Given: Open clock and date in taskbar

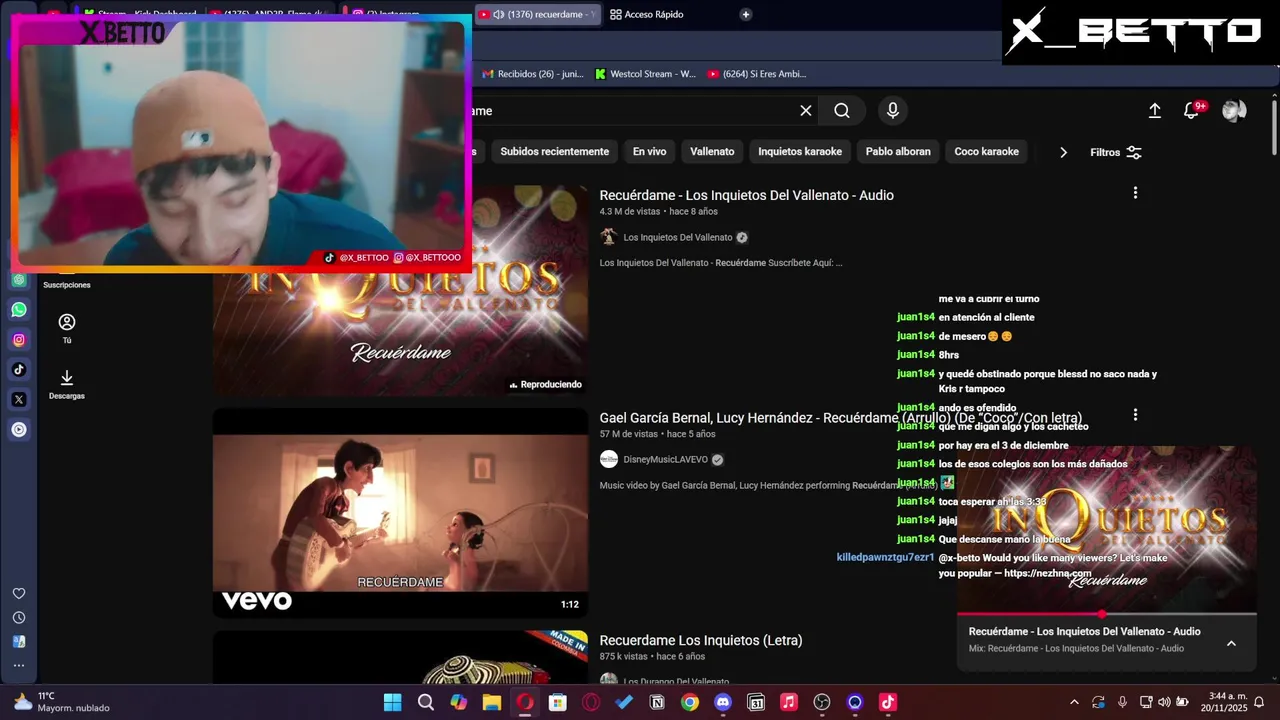Looking at the screenshot, I should (x=1226, y=702).
